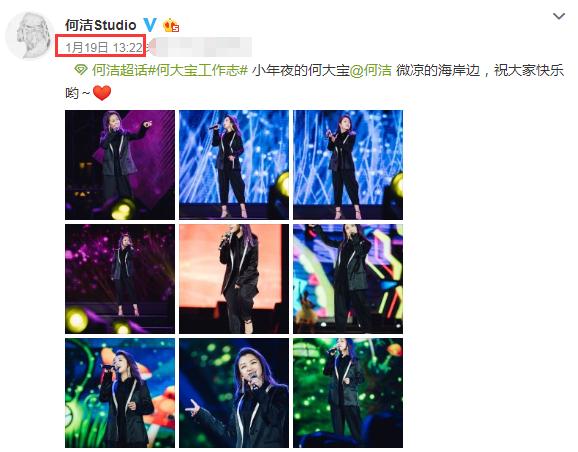Open the top right blue backdrop photo
Viewport: 578px width, 452px height.
(x=348, y=164)
